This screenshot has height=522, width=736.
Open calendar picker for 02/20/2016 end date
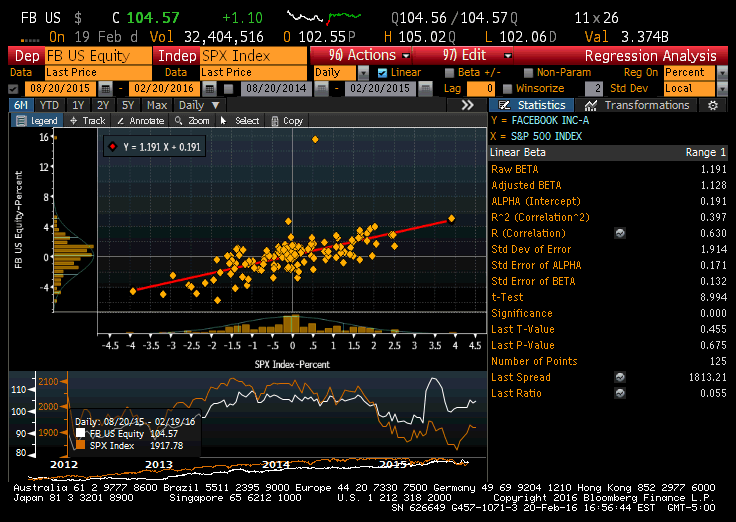[x=210, y=89]
